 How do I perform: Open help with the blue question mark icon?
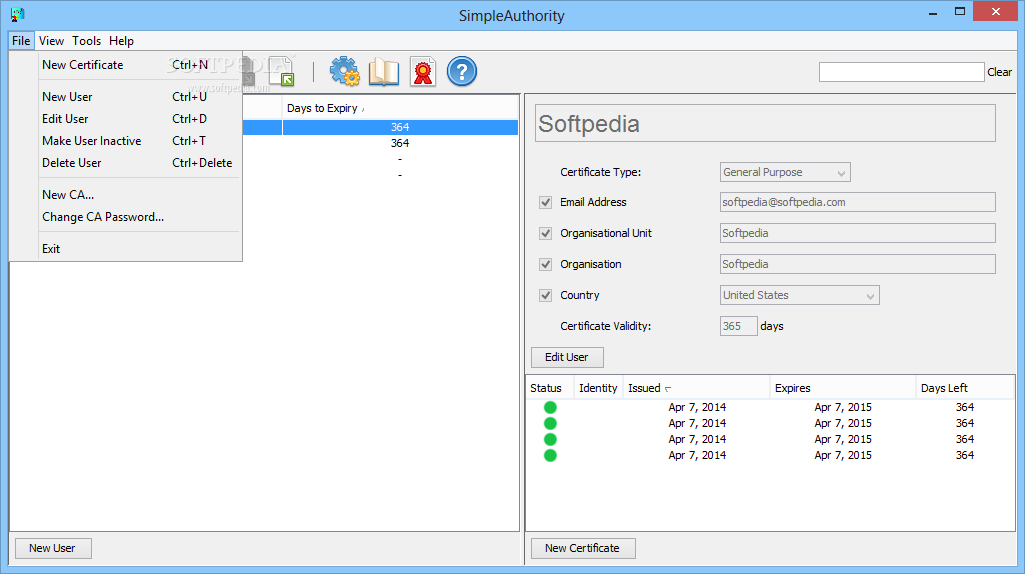pos(462,71)
